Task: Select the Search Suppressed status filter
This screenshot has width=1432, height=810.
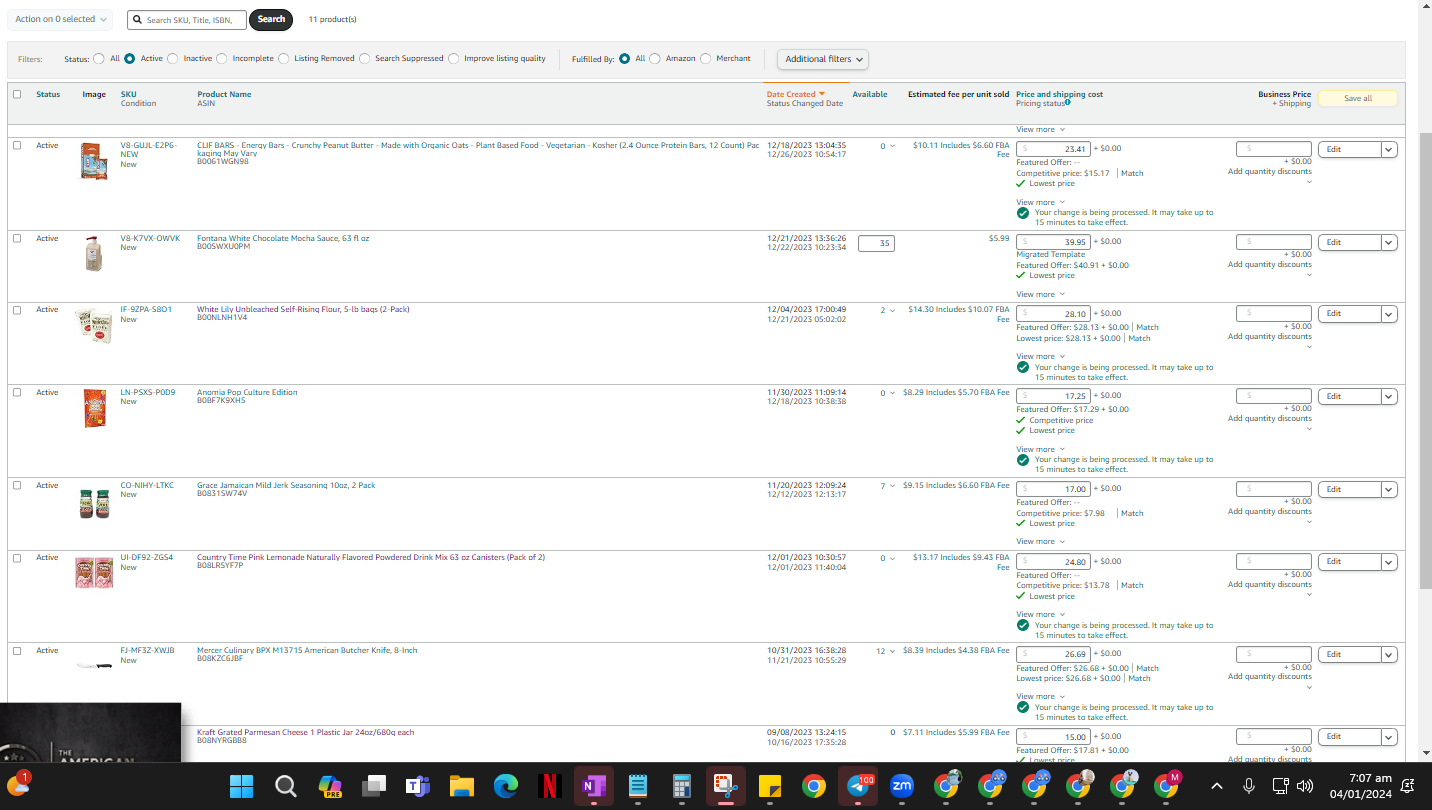Action: (365, 58)
